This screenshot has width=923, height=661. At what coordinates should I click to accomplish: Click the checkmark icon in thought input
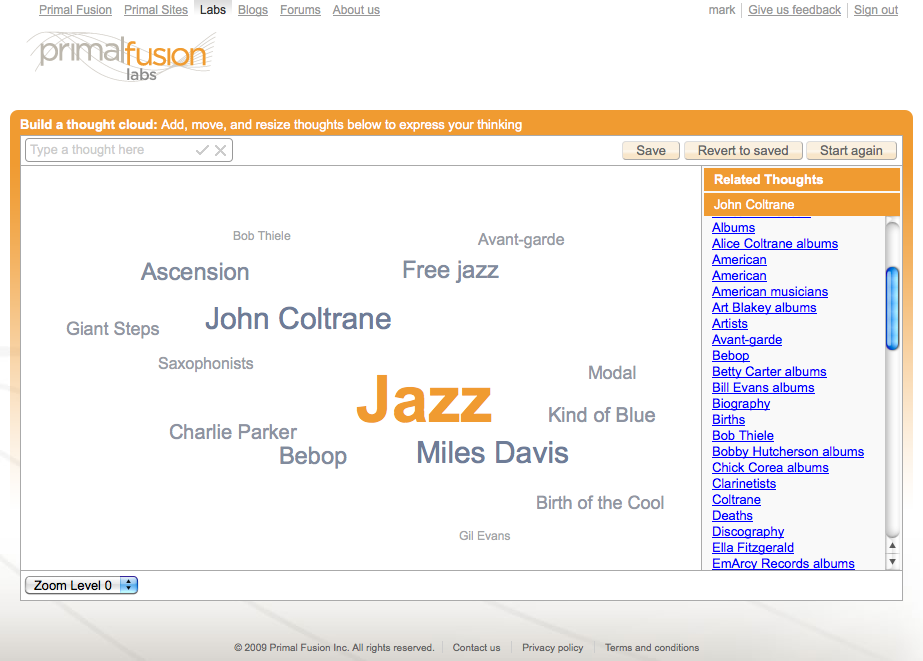tap(202, 150)
